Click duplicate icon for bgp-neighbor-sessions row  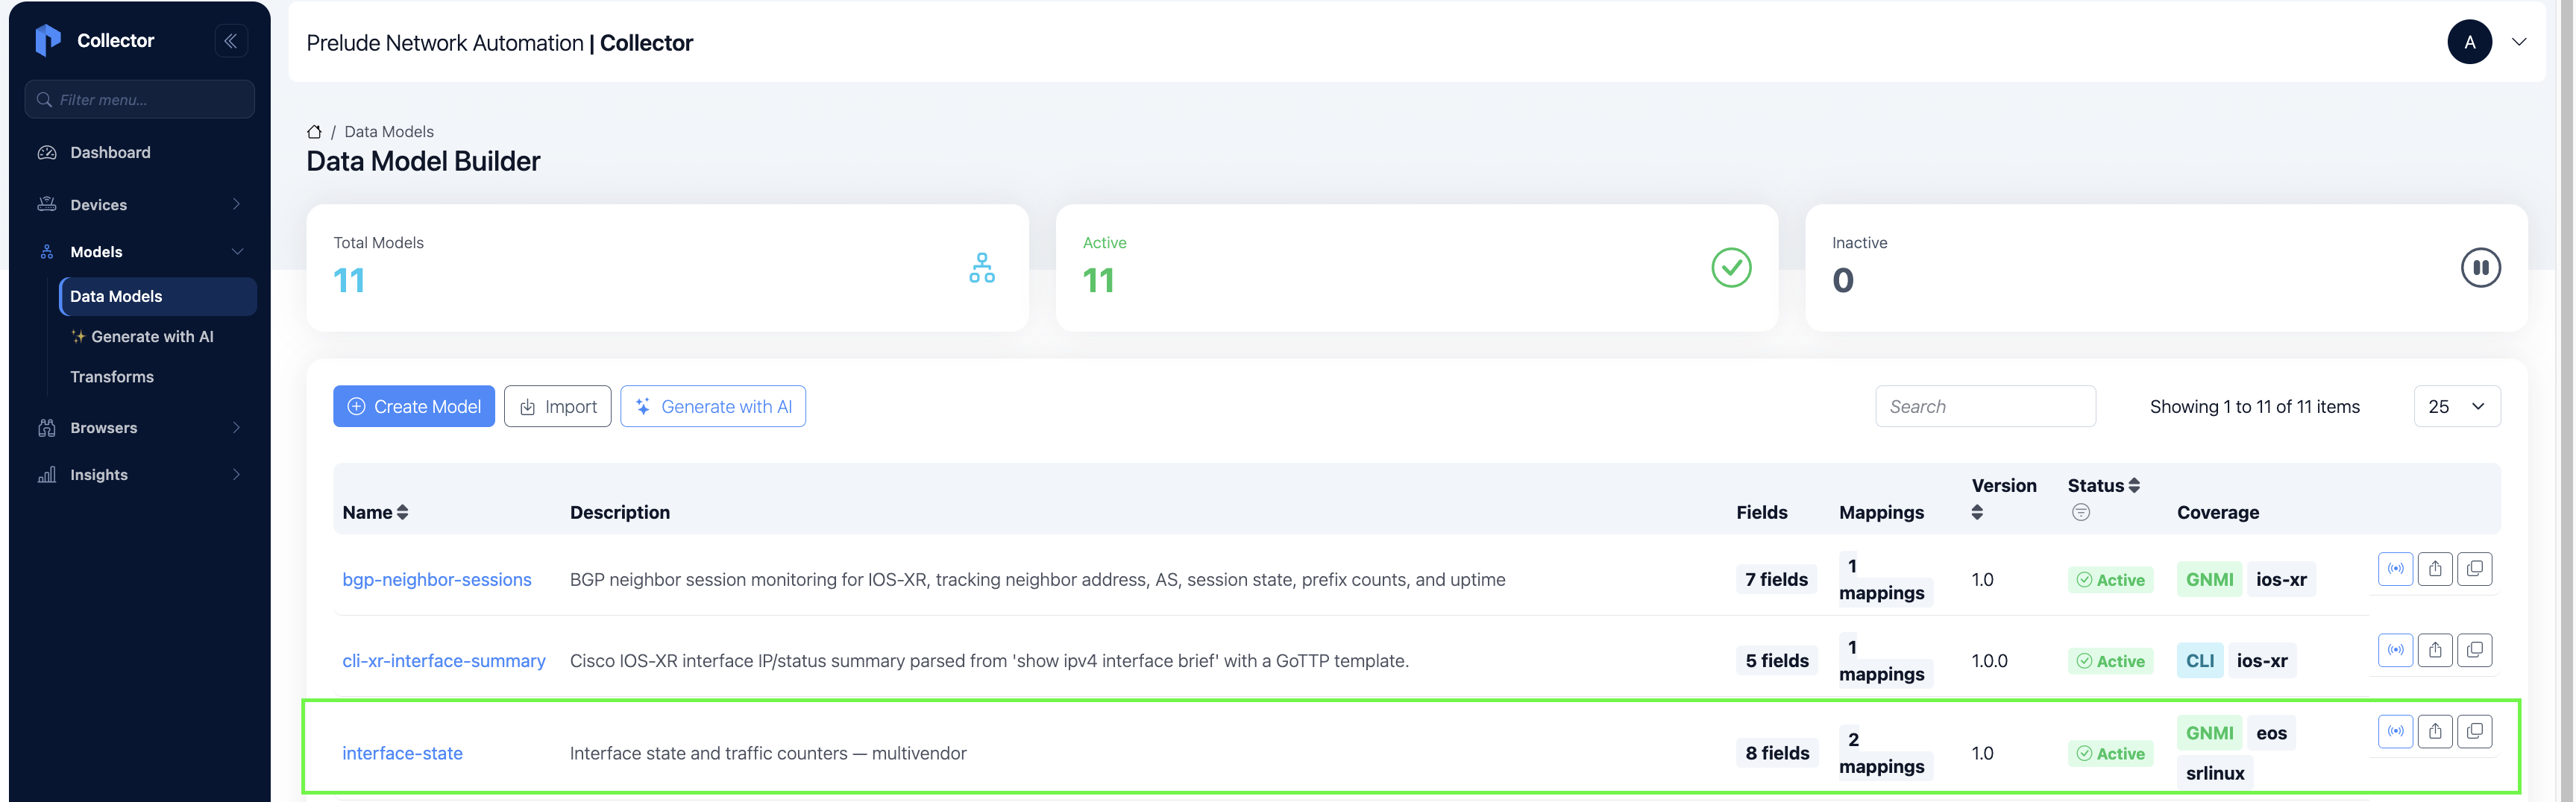pos(2475,569)
